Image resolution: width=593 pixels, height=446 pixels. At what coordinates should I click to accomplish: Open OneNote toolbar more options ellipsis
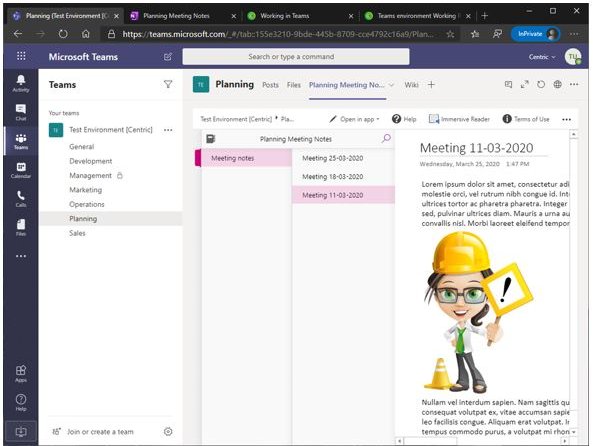click(x=566, y=120)
